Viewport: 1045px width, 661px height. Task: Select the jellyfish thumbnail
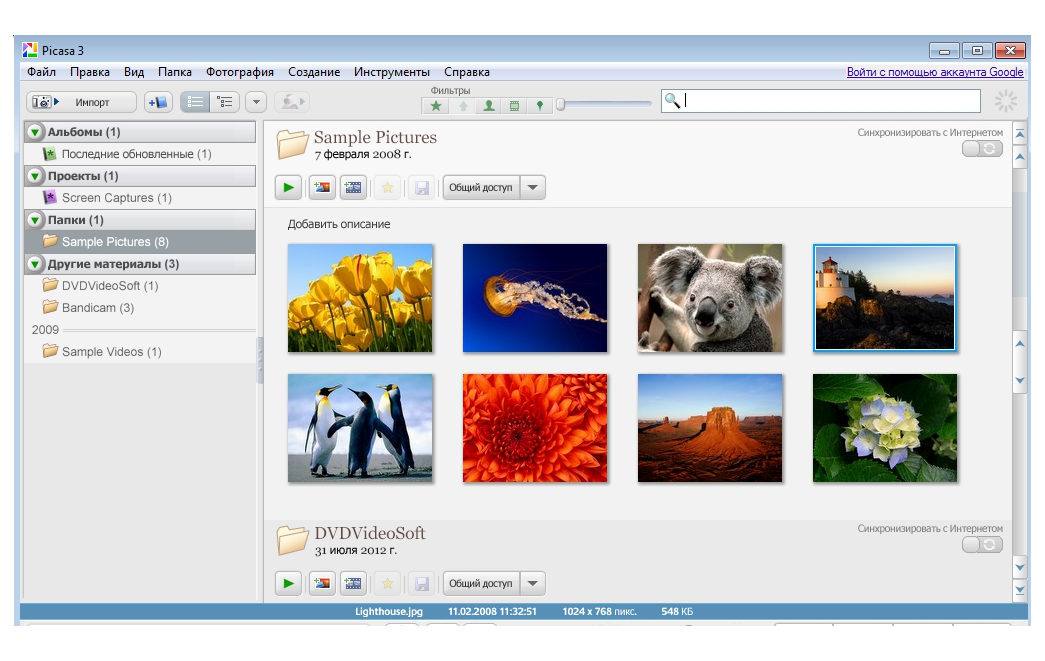click(535, 298)
